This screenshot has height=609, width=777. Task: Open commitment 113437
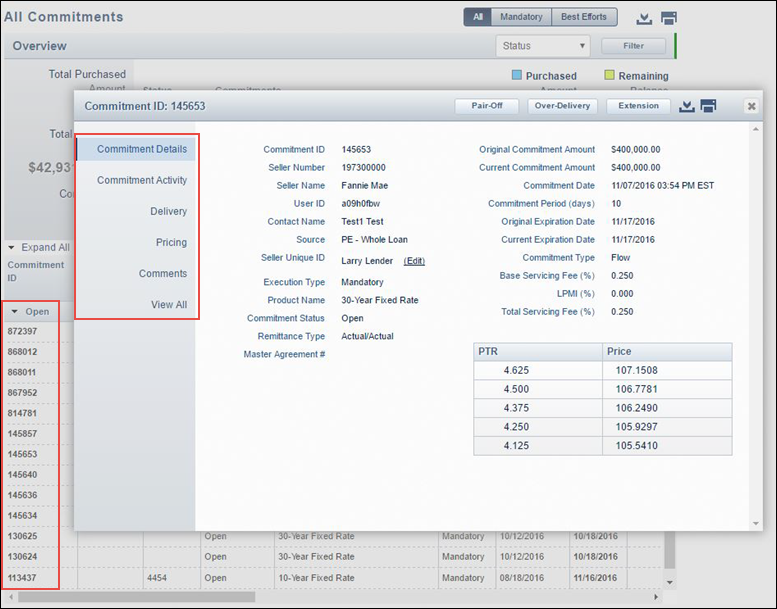click(22, 578)
